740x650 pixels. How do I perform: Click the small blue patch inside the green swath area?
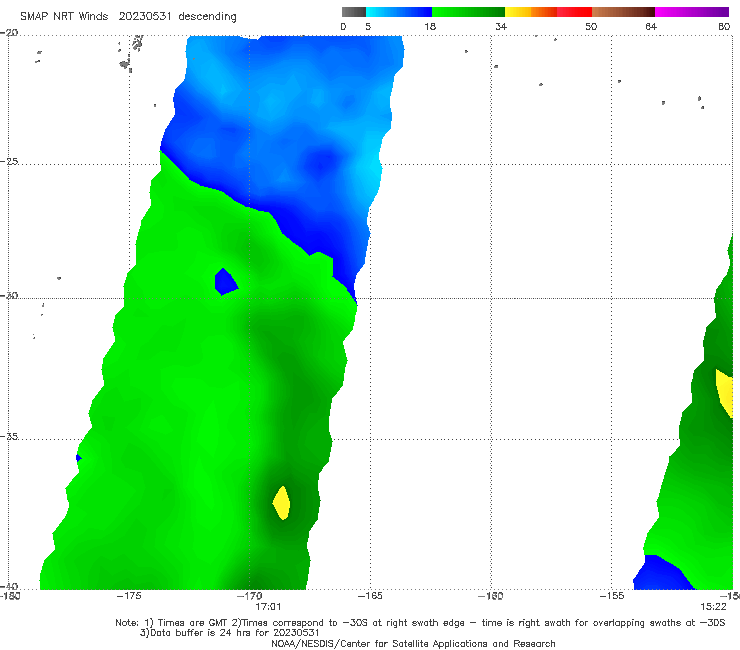(x=226, y=282)
